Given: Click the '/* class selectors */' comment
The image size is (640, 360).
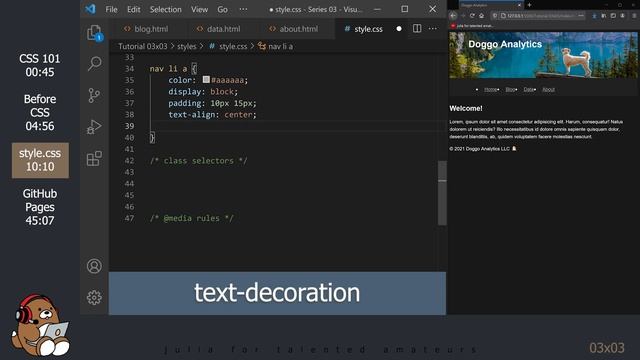Looking at the screenshot, I should point(198,161).
